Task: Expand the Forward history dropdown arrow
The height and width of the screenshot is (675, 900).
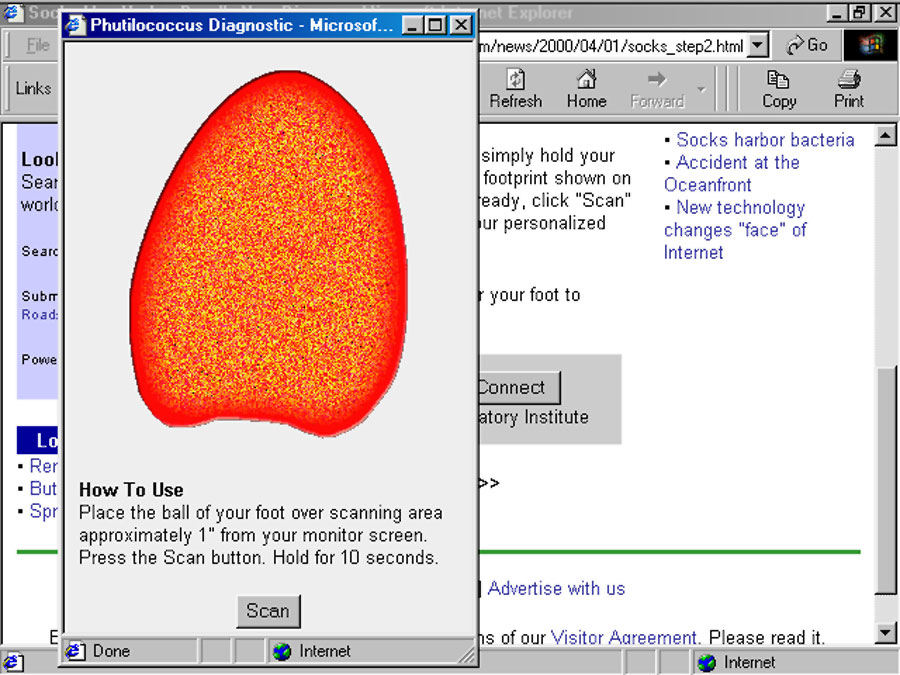Action: pyautogui.click(x=701, y=89)
